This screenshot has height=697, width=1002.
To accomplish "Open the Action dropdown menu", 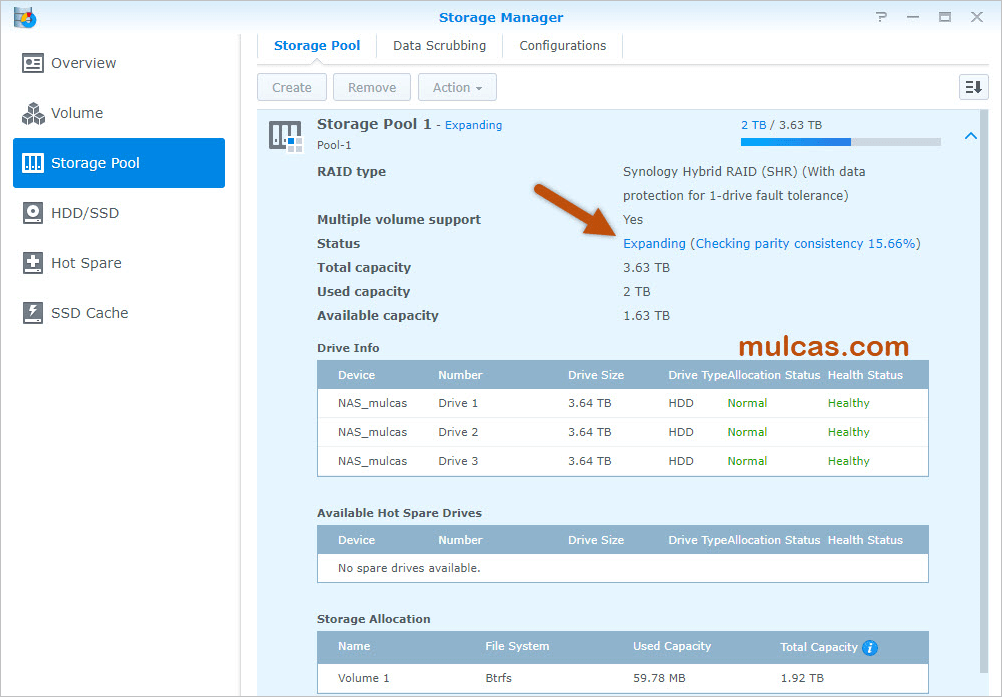I will 457,87.
